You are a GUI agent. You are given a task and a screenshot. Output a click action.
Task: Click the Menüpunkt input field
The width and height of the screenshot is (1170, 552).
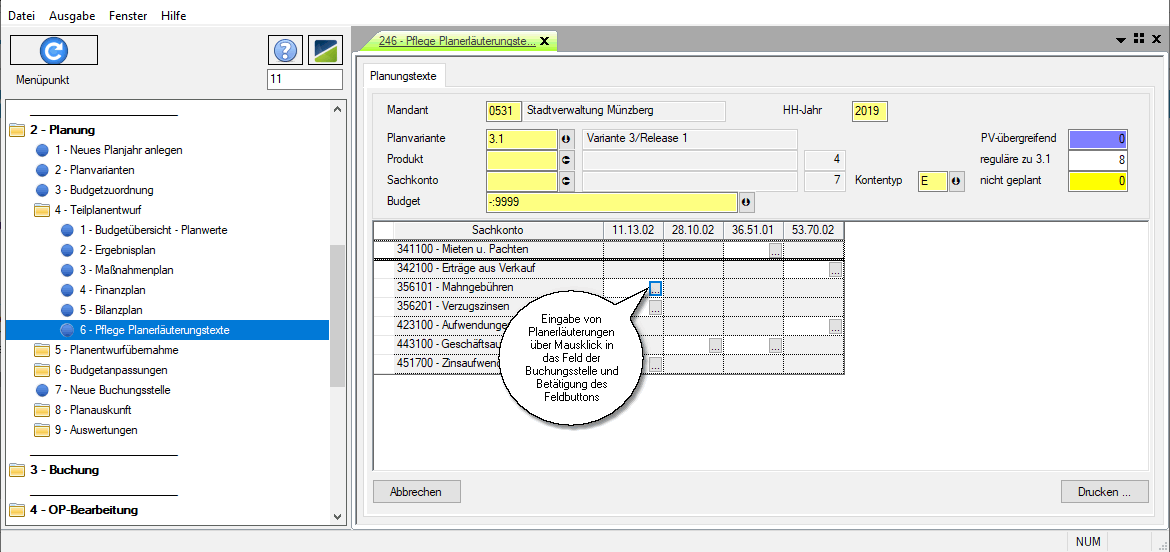pyautogui.click(x=305, y=79)
